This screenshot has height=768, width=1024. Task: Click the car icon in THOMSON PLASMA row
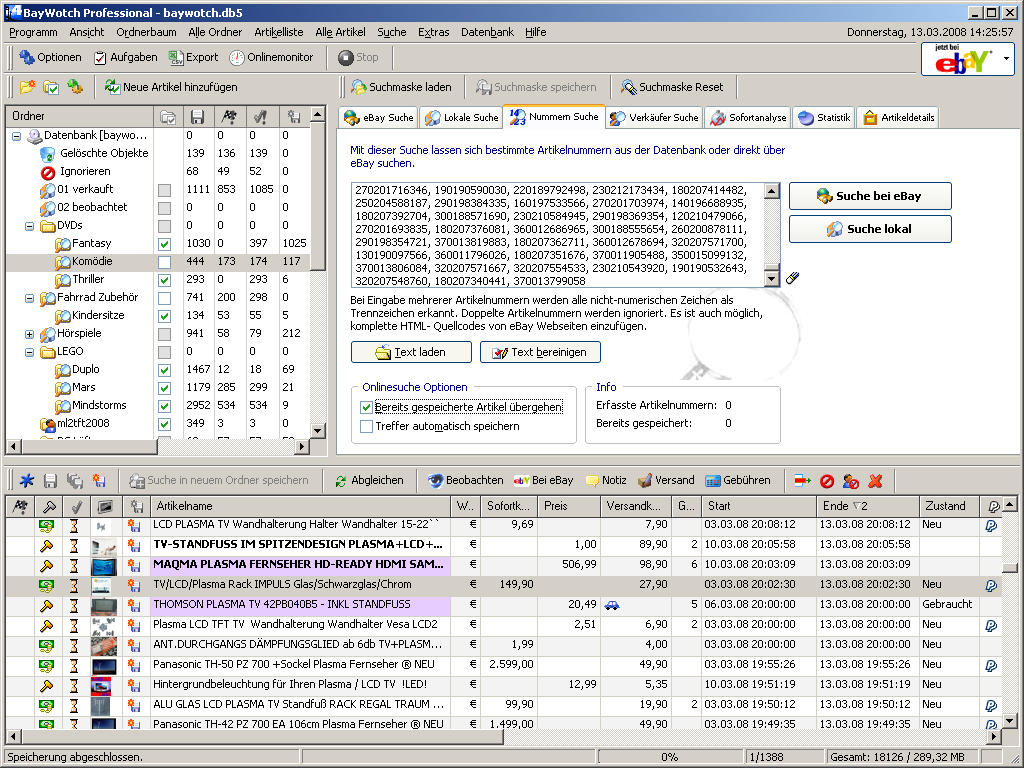(612, 605)
